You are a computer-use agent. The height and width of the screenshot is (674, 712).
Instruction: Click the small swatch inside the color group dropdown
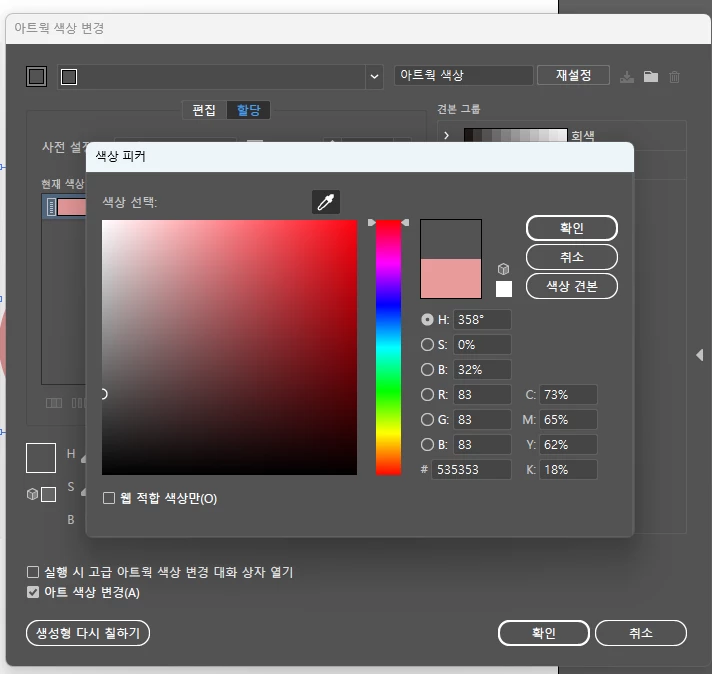tap(69, 77)
